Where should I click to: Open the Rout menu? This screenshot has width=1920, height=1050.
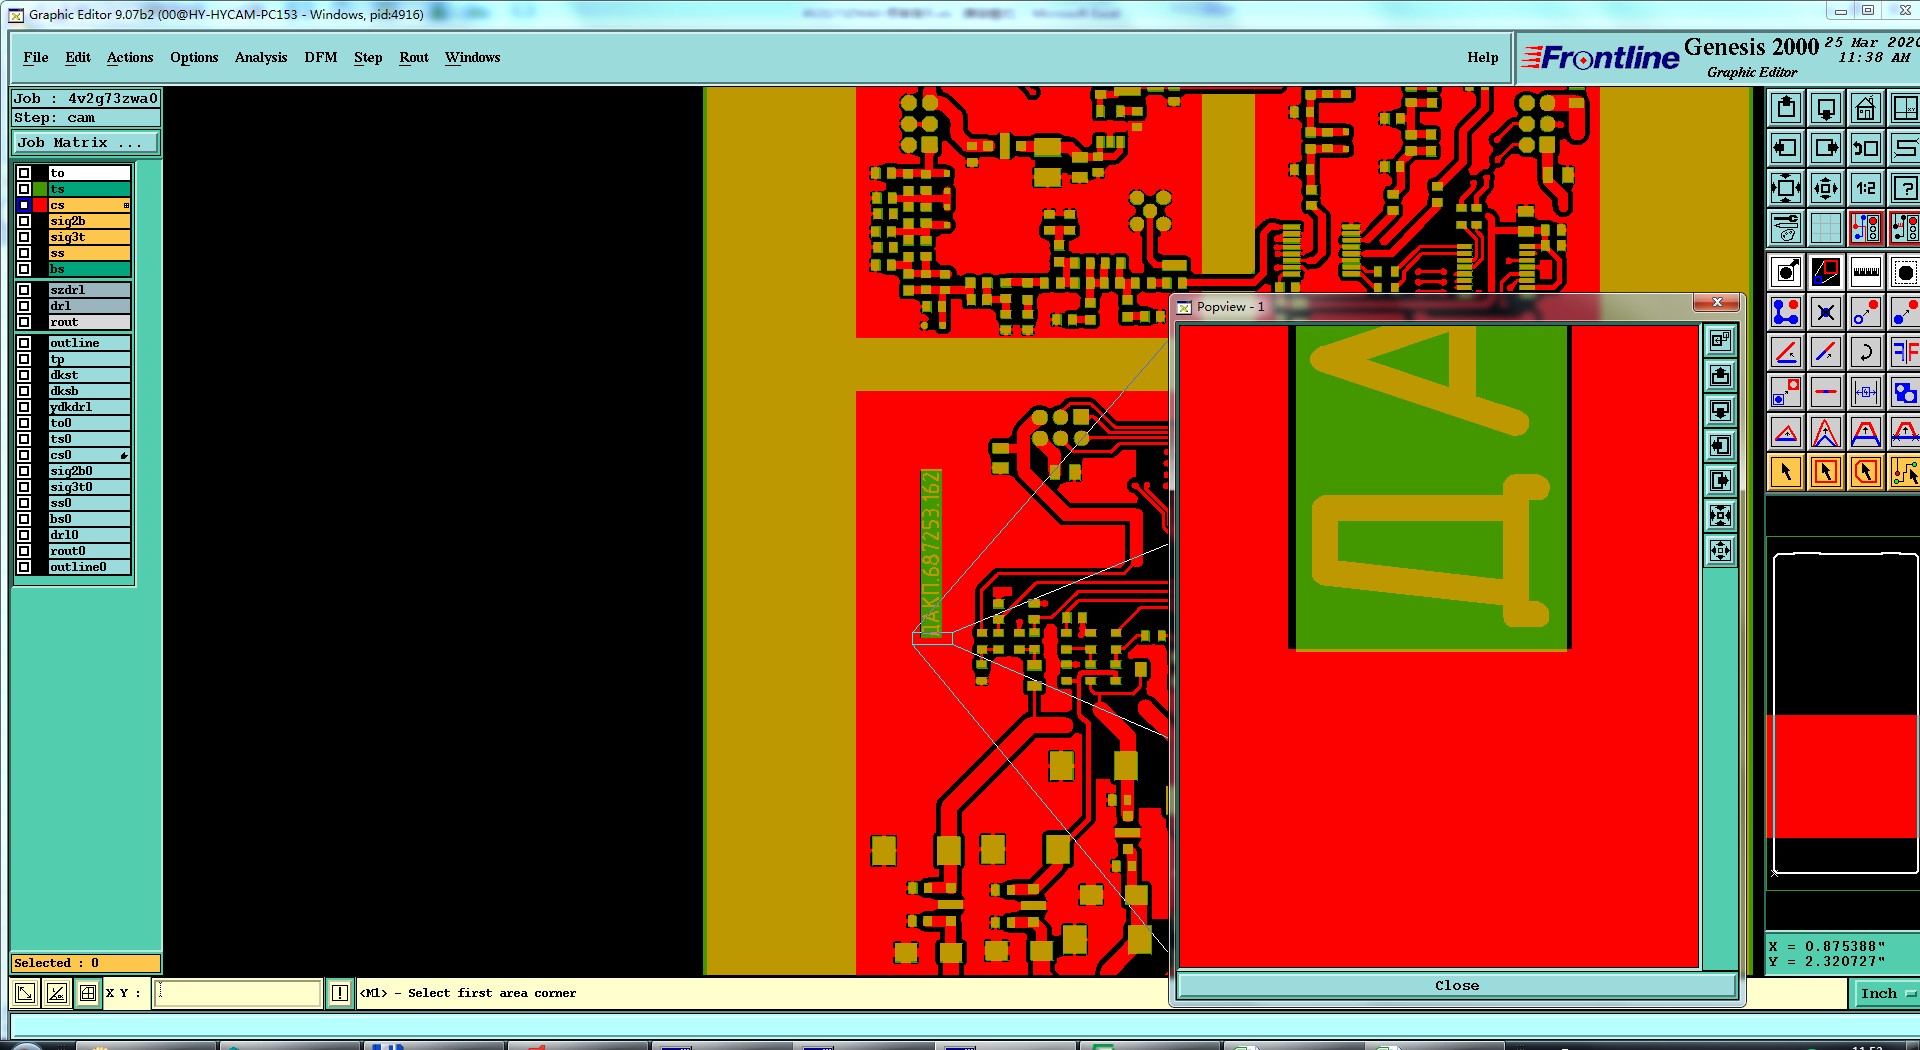coord(414,57)
